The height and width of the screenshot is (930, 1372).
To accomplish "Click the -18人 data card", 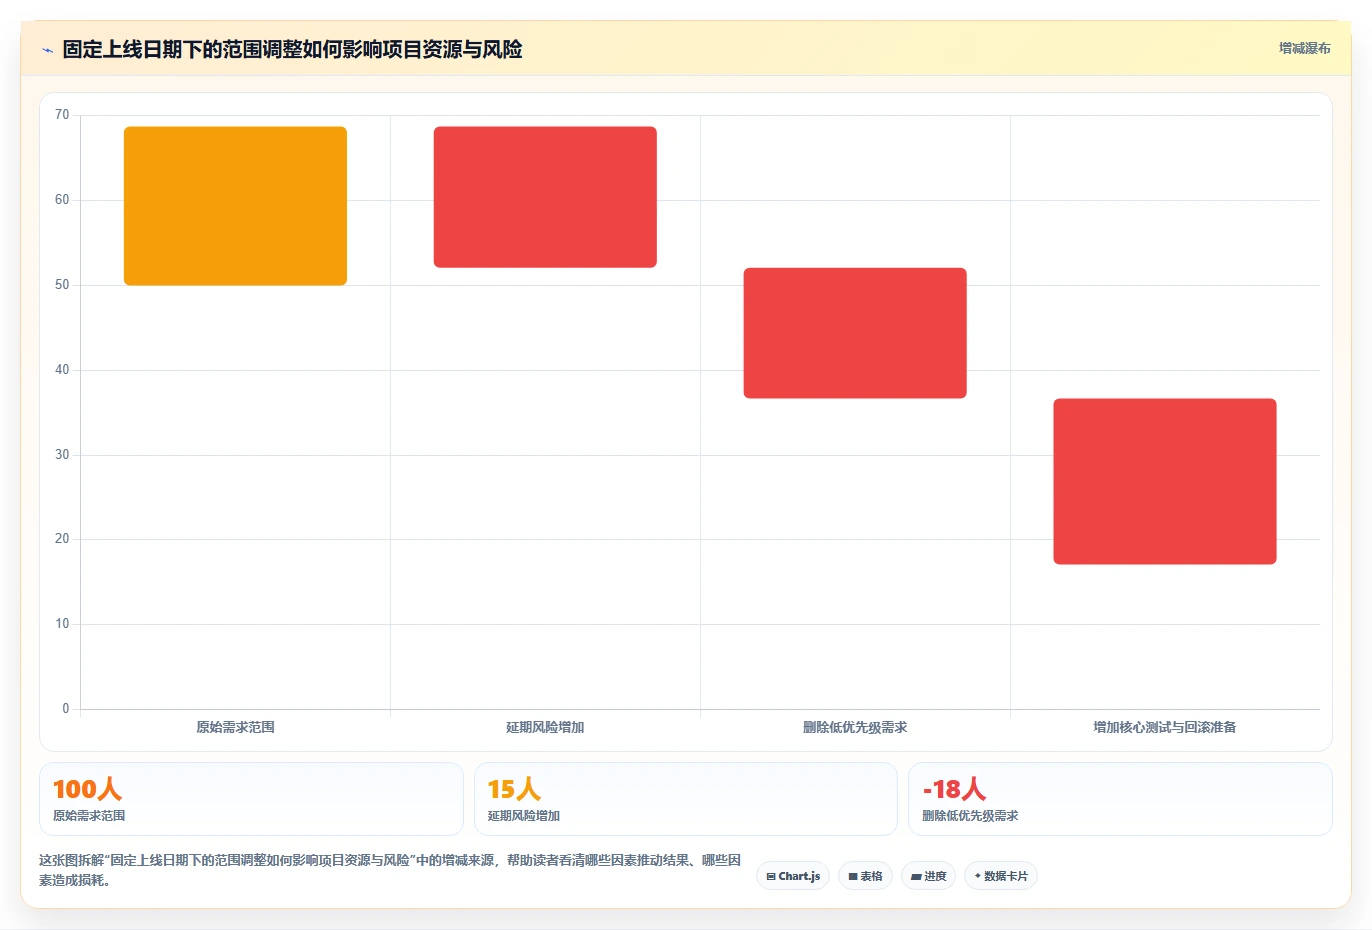I will [x=1120, y=799].
